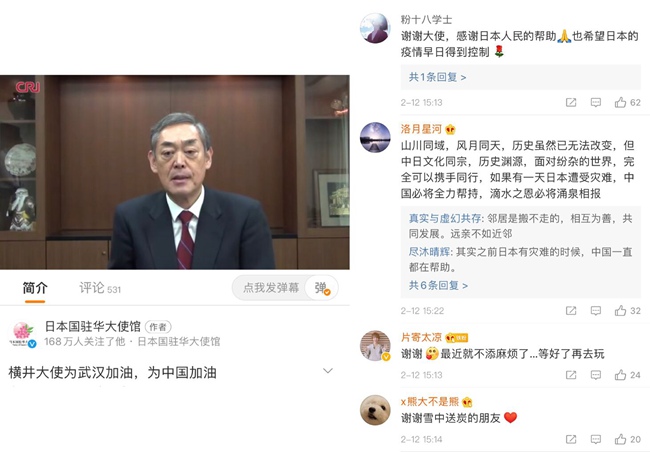
Task: Share the comment by 片寄太凉
Action: point(571,375)
